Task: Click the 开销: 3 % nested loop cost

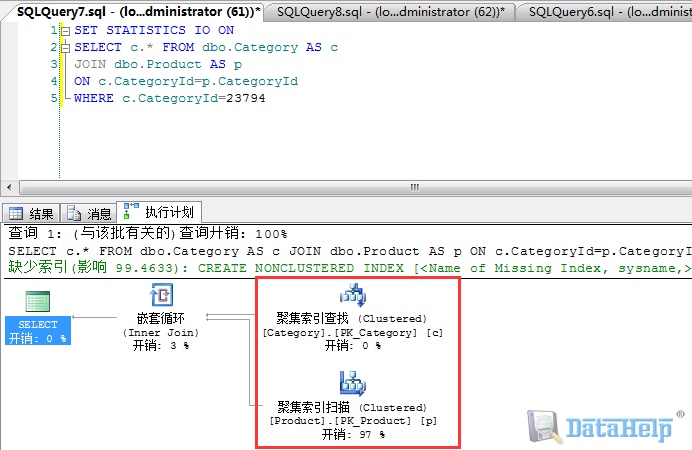Action: click(161, 345)
